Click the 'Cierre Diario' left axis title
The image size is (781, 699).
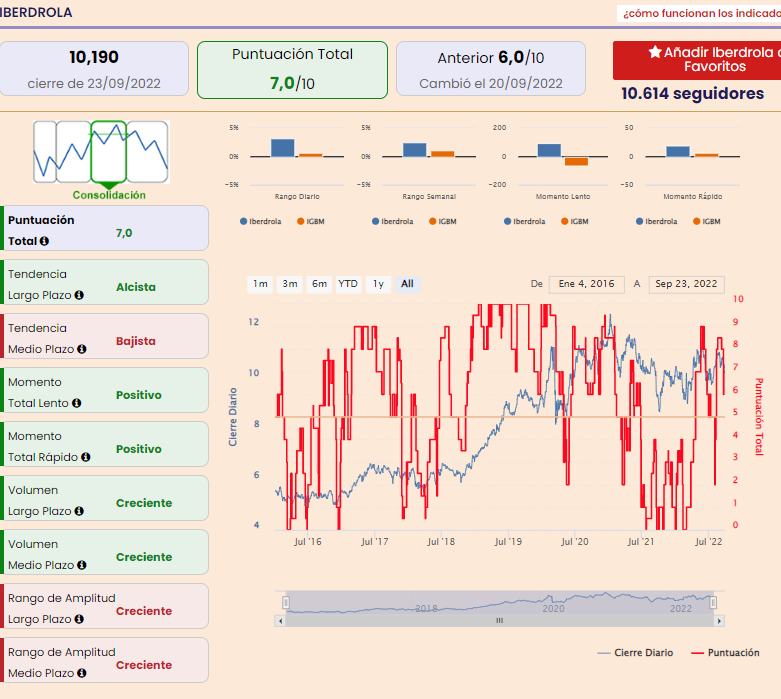[233, 417]
